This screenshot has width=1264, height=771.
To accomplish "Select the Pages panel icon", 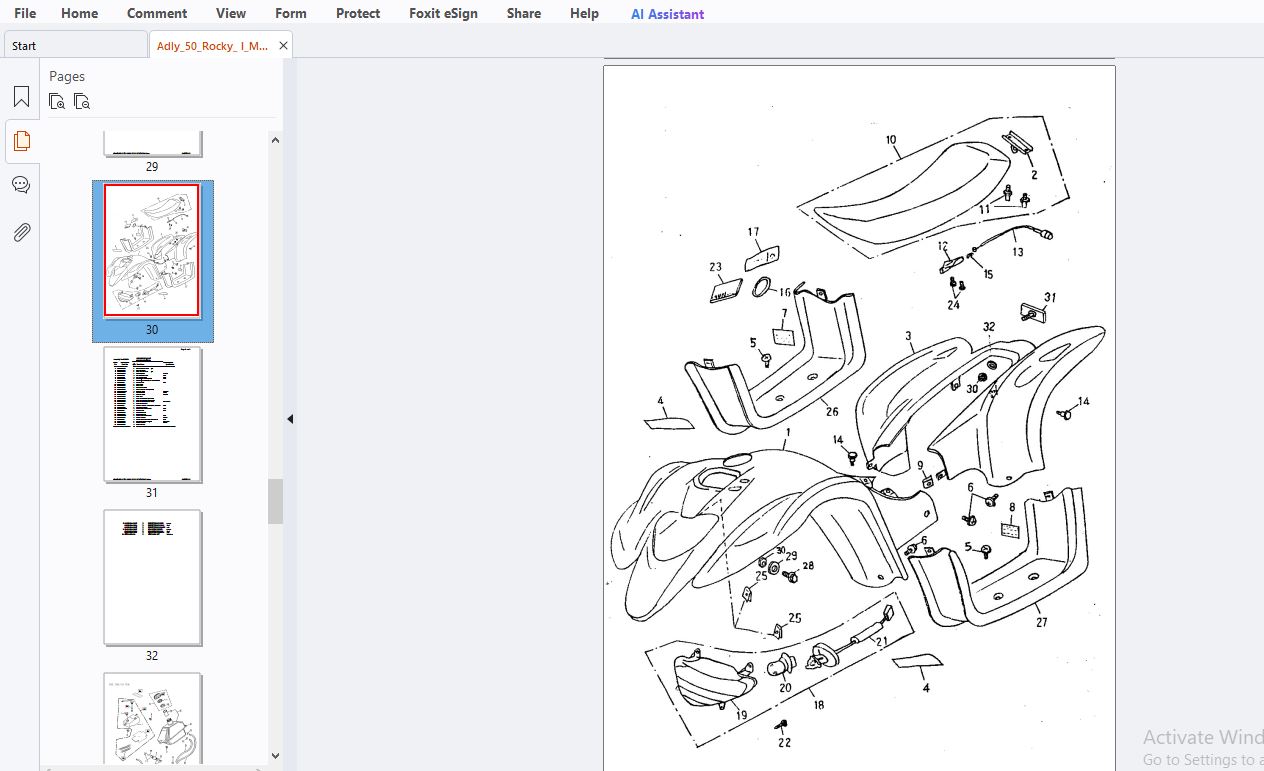I will tap(21, 141).
